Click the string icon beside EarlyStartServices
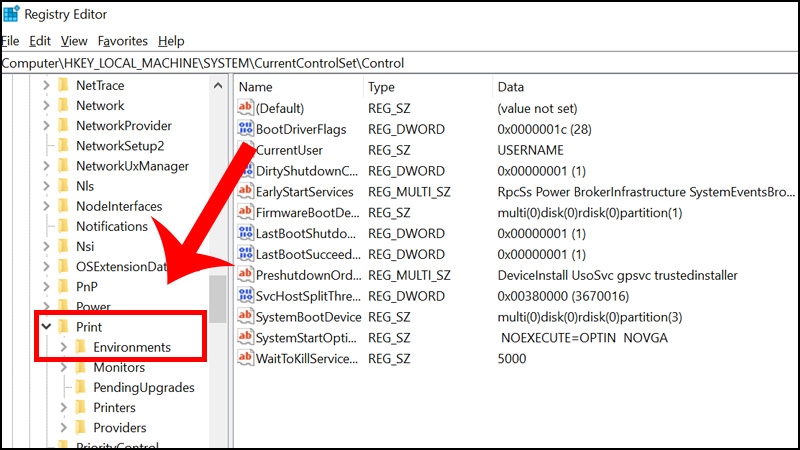This screenshot has width=800, height=450. click(245, 191)
